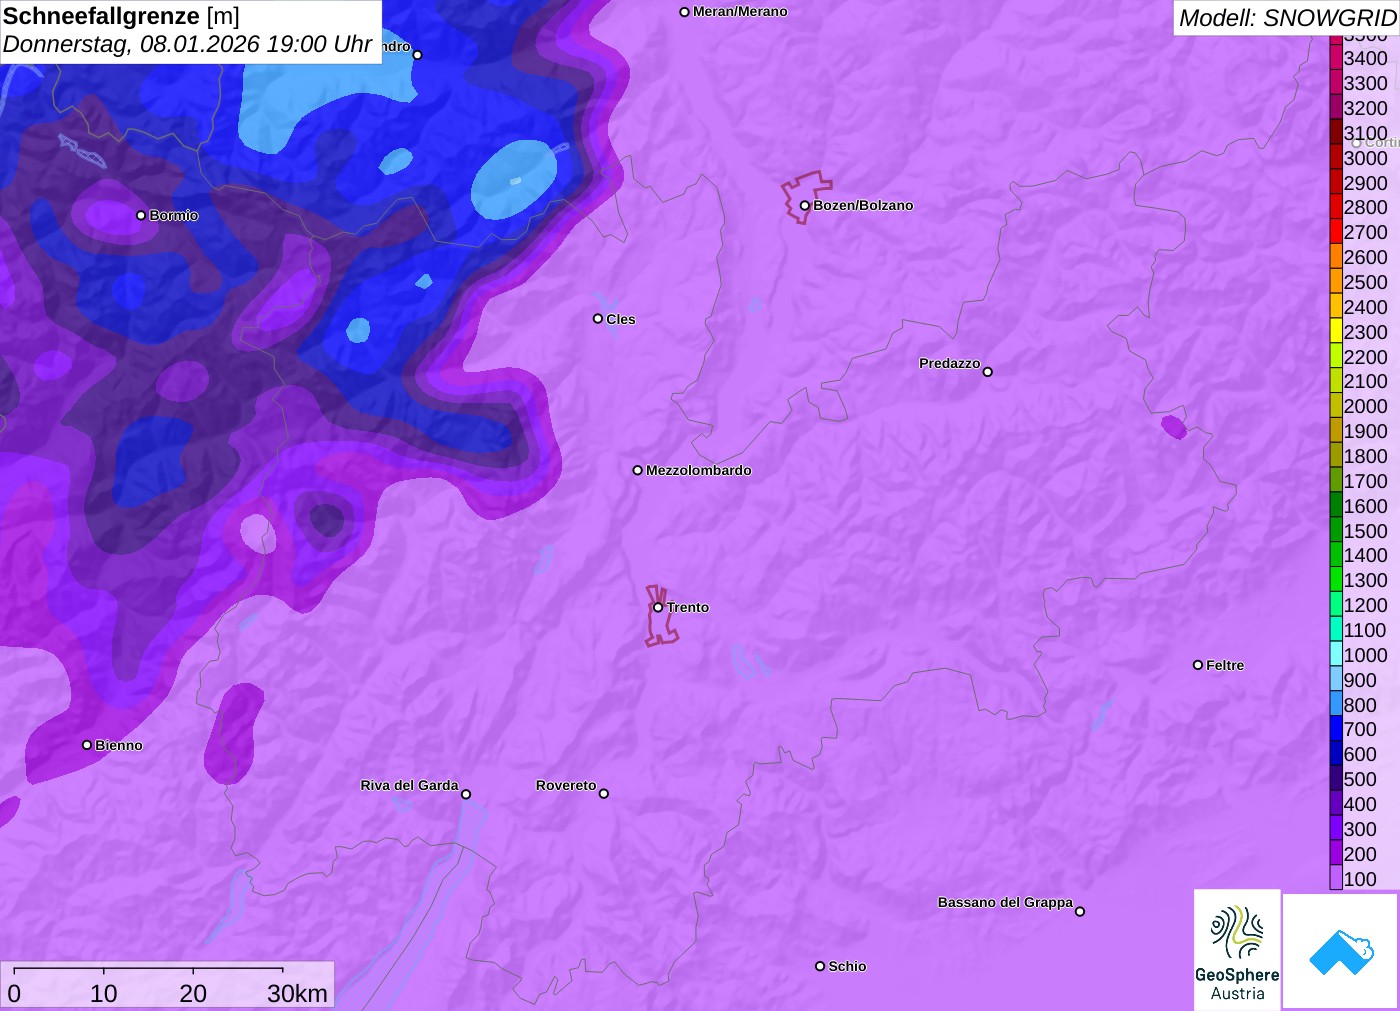Image resolution: width=1400 pixels, height=1011 pixels.
Task: Click the Feltre marker dot
Action: (1198, 665)
